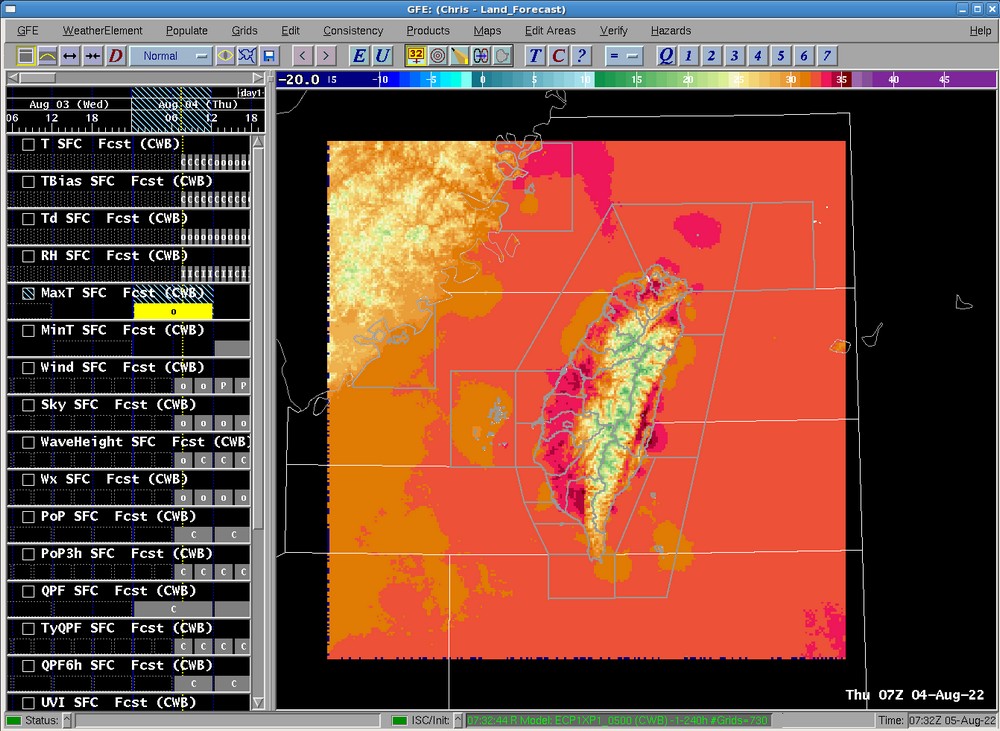Viewport: 1000px width, 731px height.
Task: Click the hatched time range on Aug 04
Action: coord(171,110)
